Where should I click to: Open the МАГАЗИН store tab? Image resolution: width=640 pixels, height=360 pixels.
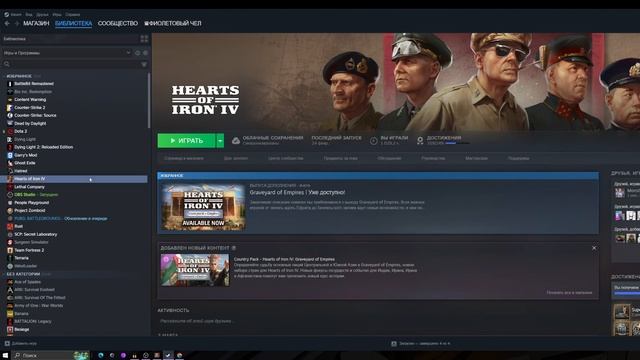point(36,23)
